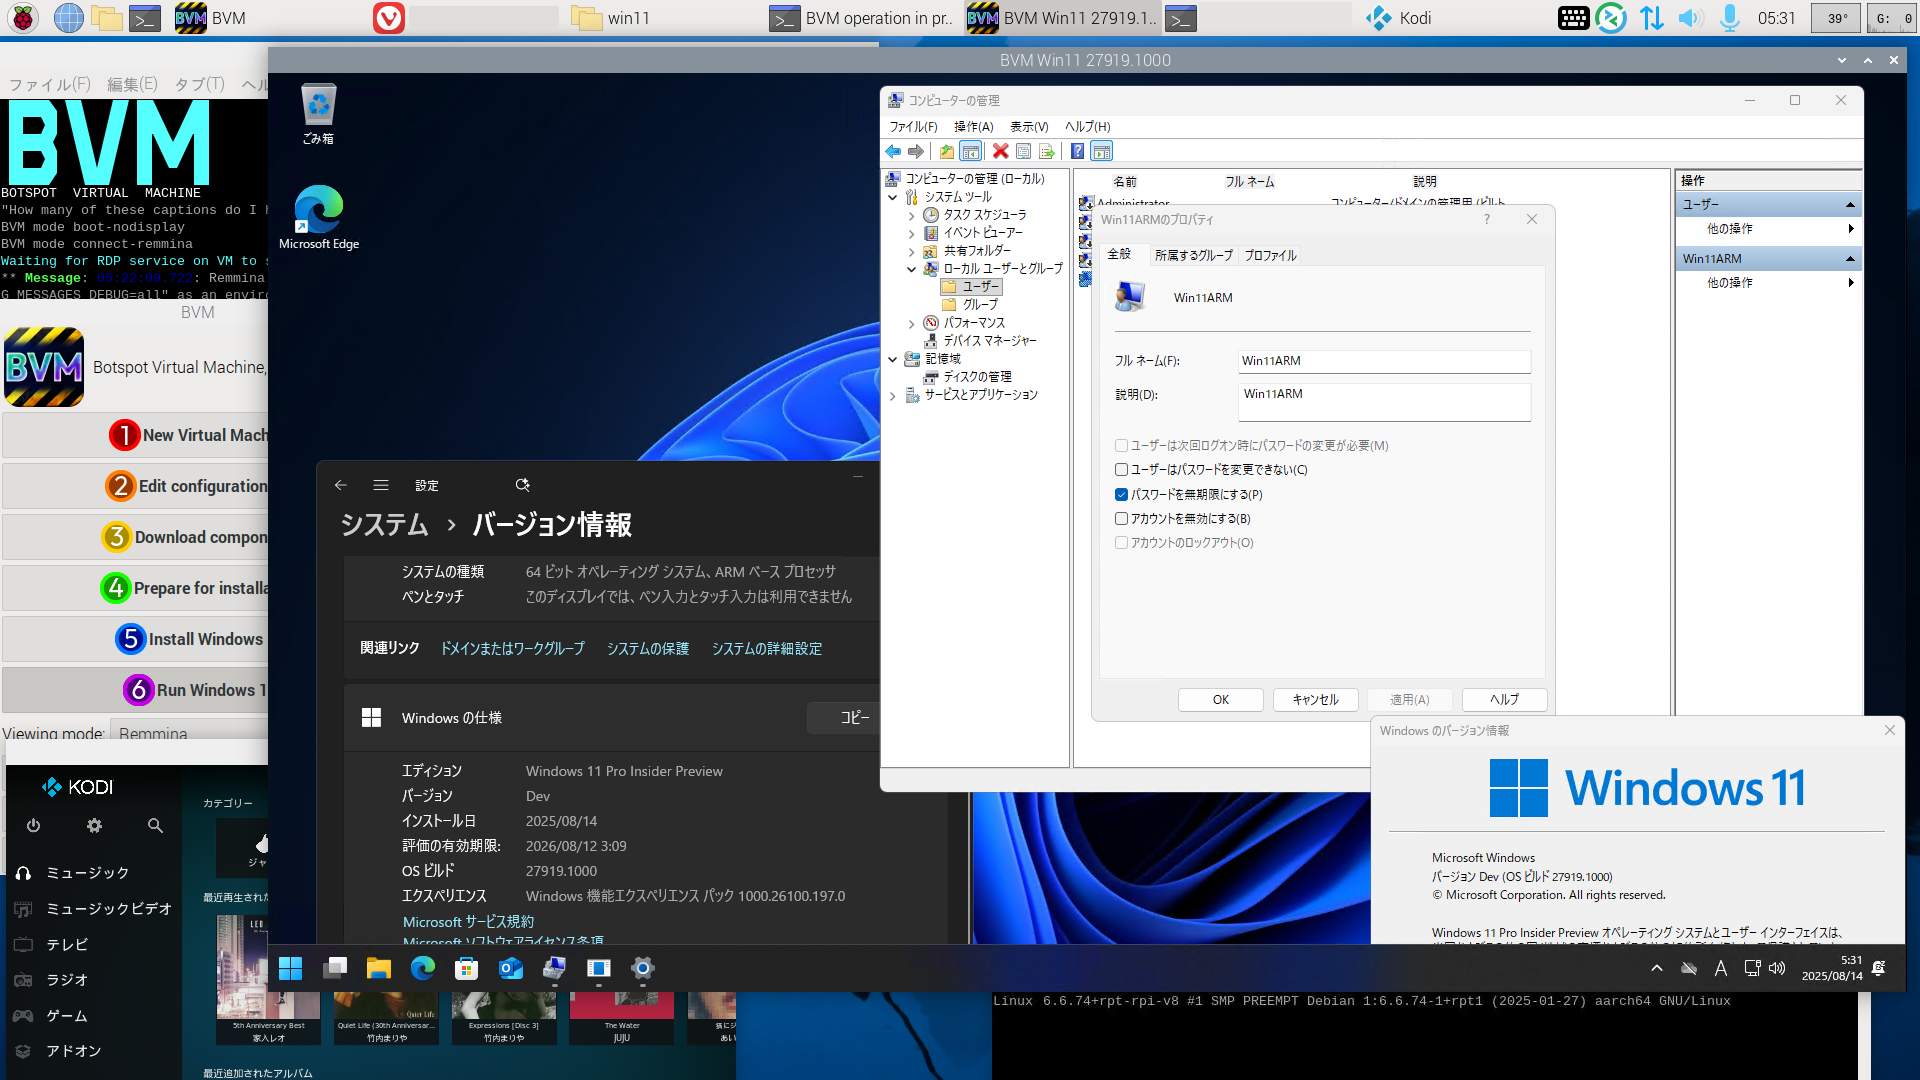This screenshot has width=1920, height=1080.
Task: Click ヘルプ button in the properties dialog
Action: [x=1504, y=700]
